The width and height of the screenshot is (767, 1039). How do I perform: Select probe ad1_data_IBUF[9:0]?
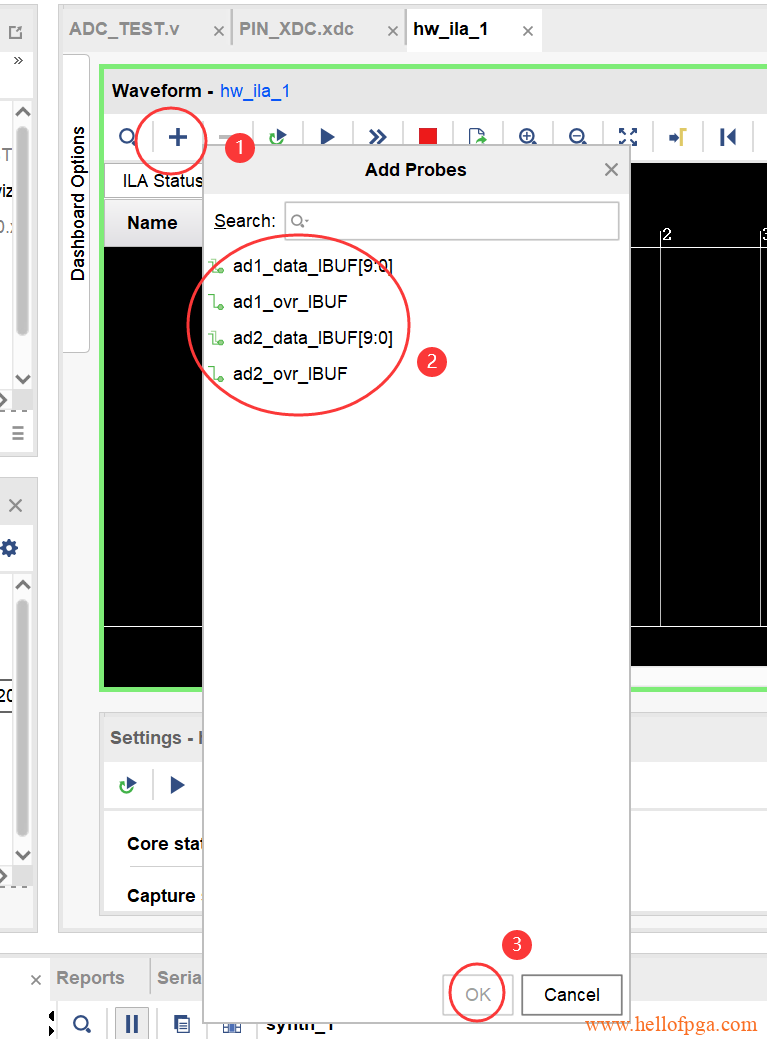[312, 266]
